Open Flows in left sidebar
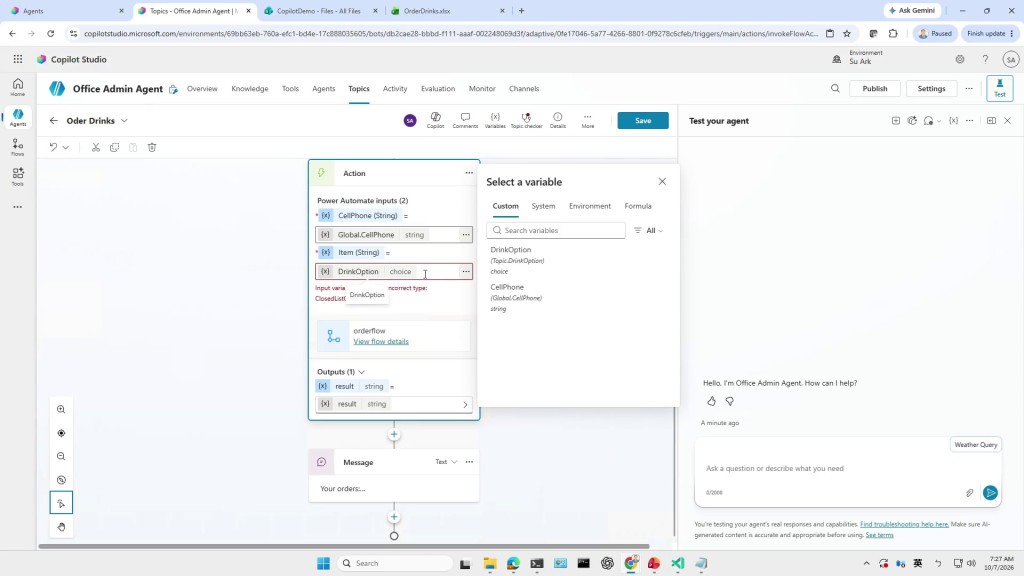The width and height of the screenshot is (1024, 576). click(x=18, y=147)
